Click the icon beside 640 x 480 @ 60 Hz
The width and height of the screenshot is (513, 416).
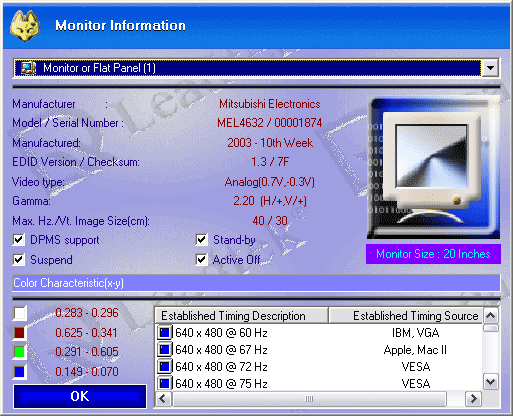point(165,333)
